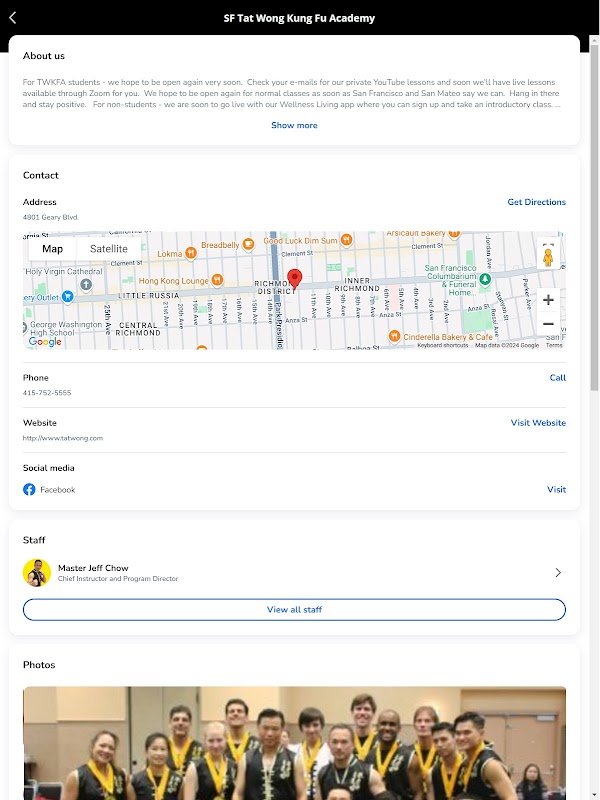Select website URL http://www.tatwong.com
The height and width of the screenshot is (800, 600).
click(x=63, y=438)
